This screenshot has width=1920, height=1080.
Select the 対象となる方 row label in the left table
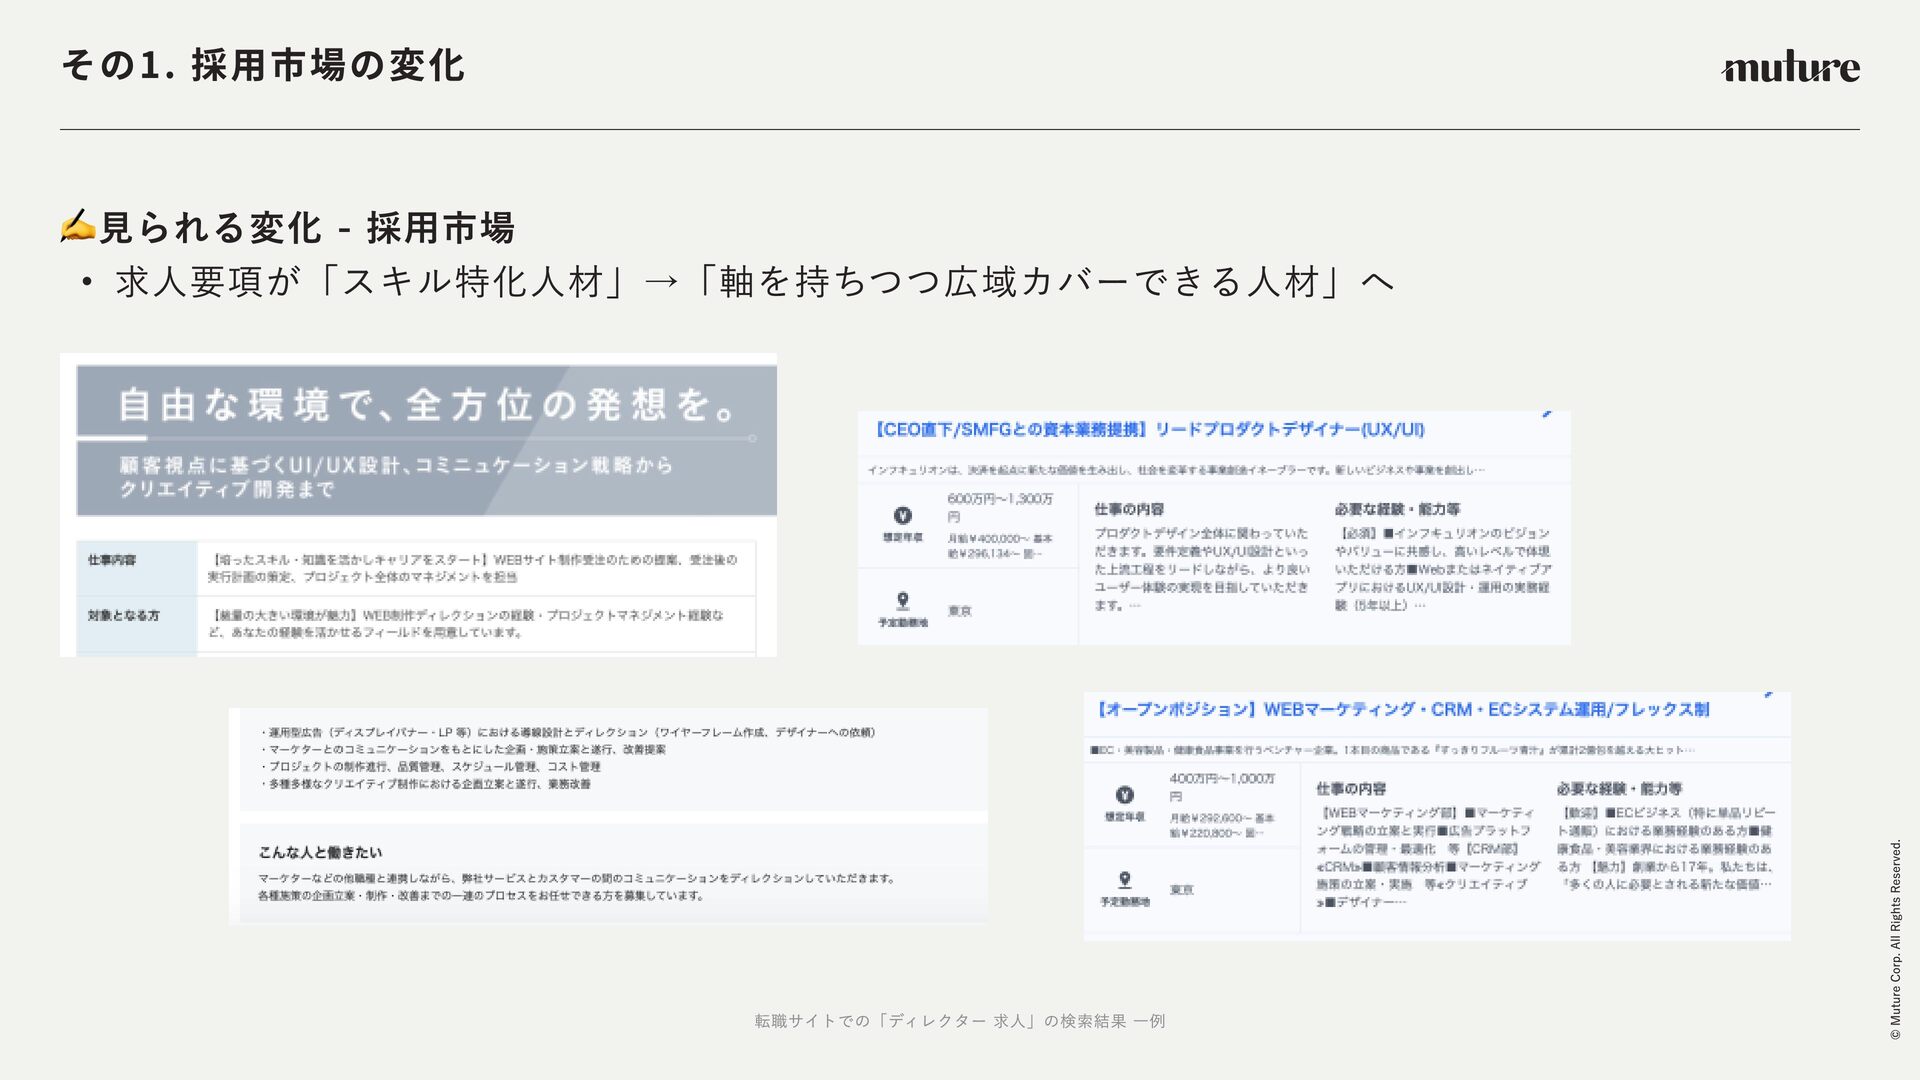[x=123, y=616]
